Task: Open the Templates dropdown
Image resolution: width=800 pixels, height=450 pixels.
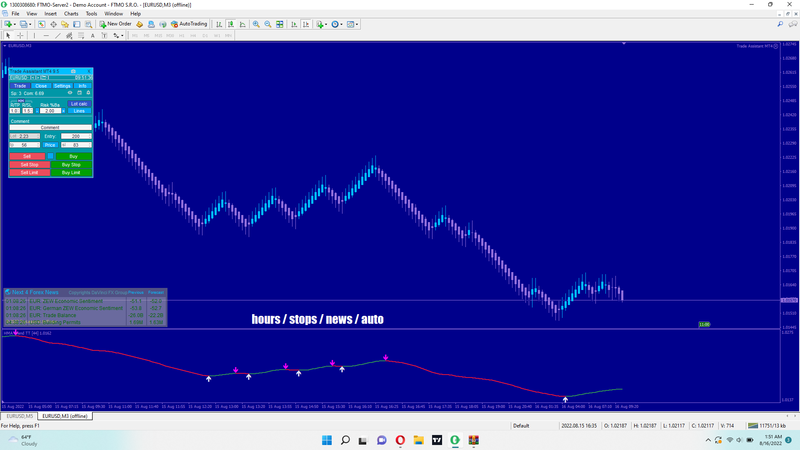Action: click(352, 24)
